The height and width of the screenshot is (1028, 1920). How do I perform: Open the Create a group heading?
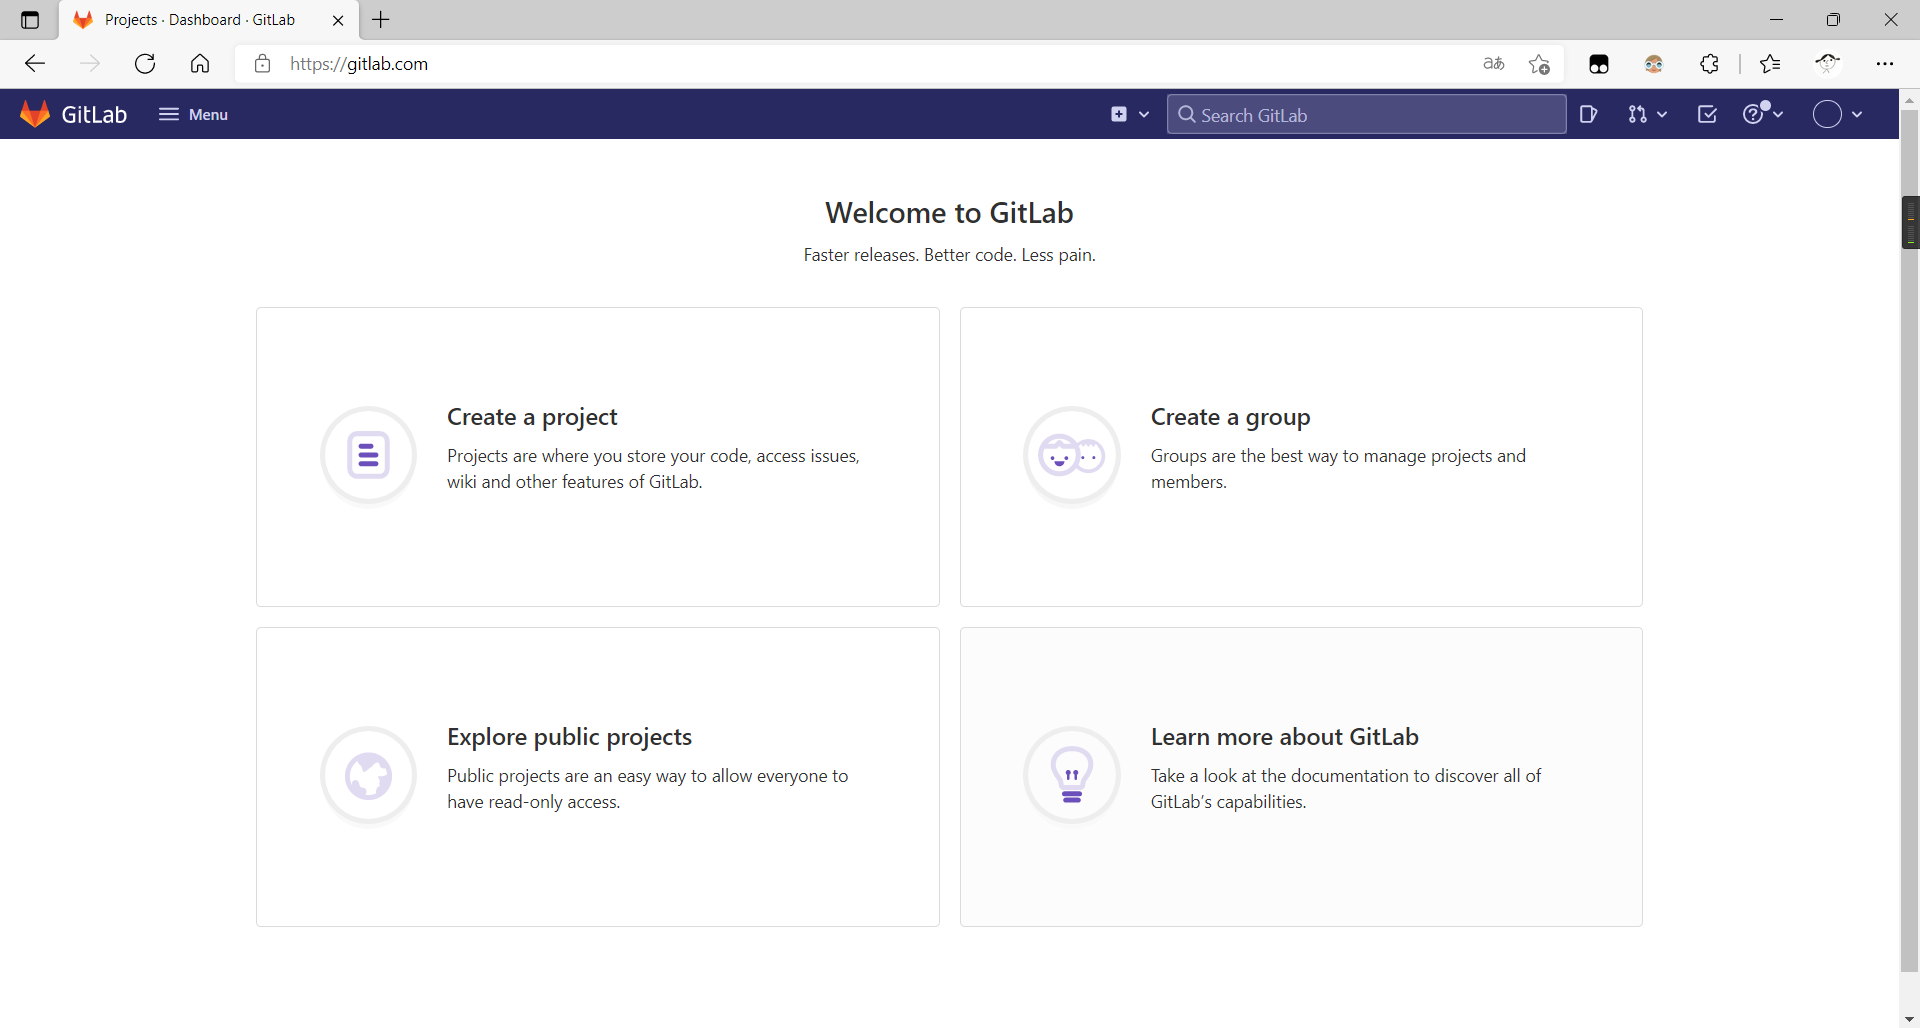point(1230,417)
